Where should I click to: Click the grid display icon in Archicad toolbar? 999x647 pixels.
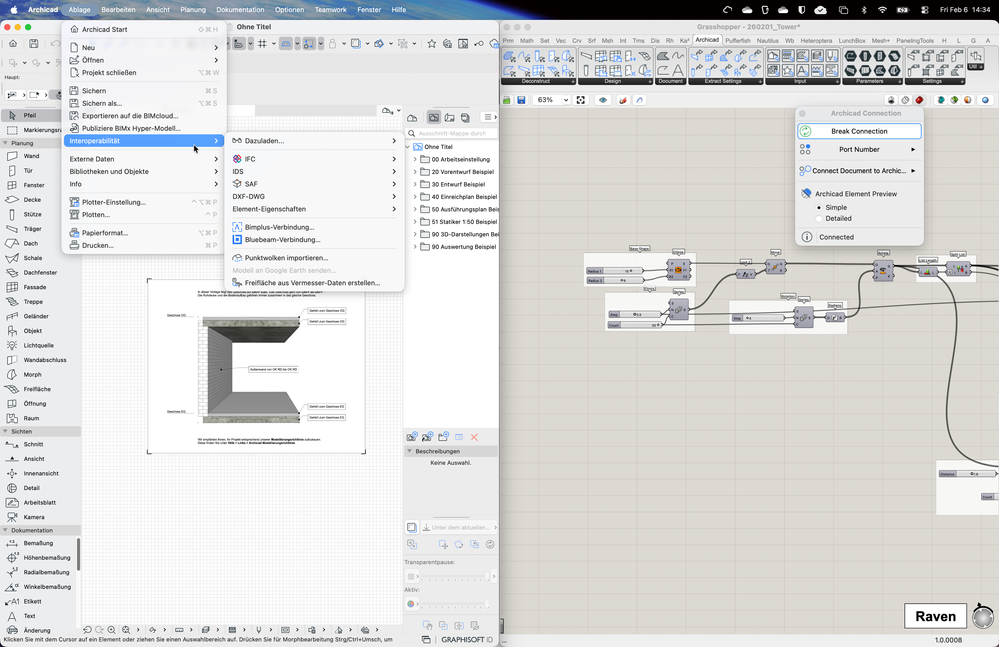[x=262, y=43]
